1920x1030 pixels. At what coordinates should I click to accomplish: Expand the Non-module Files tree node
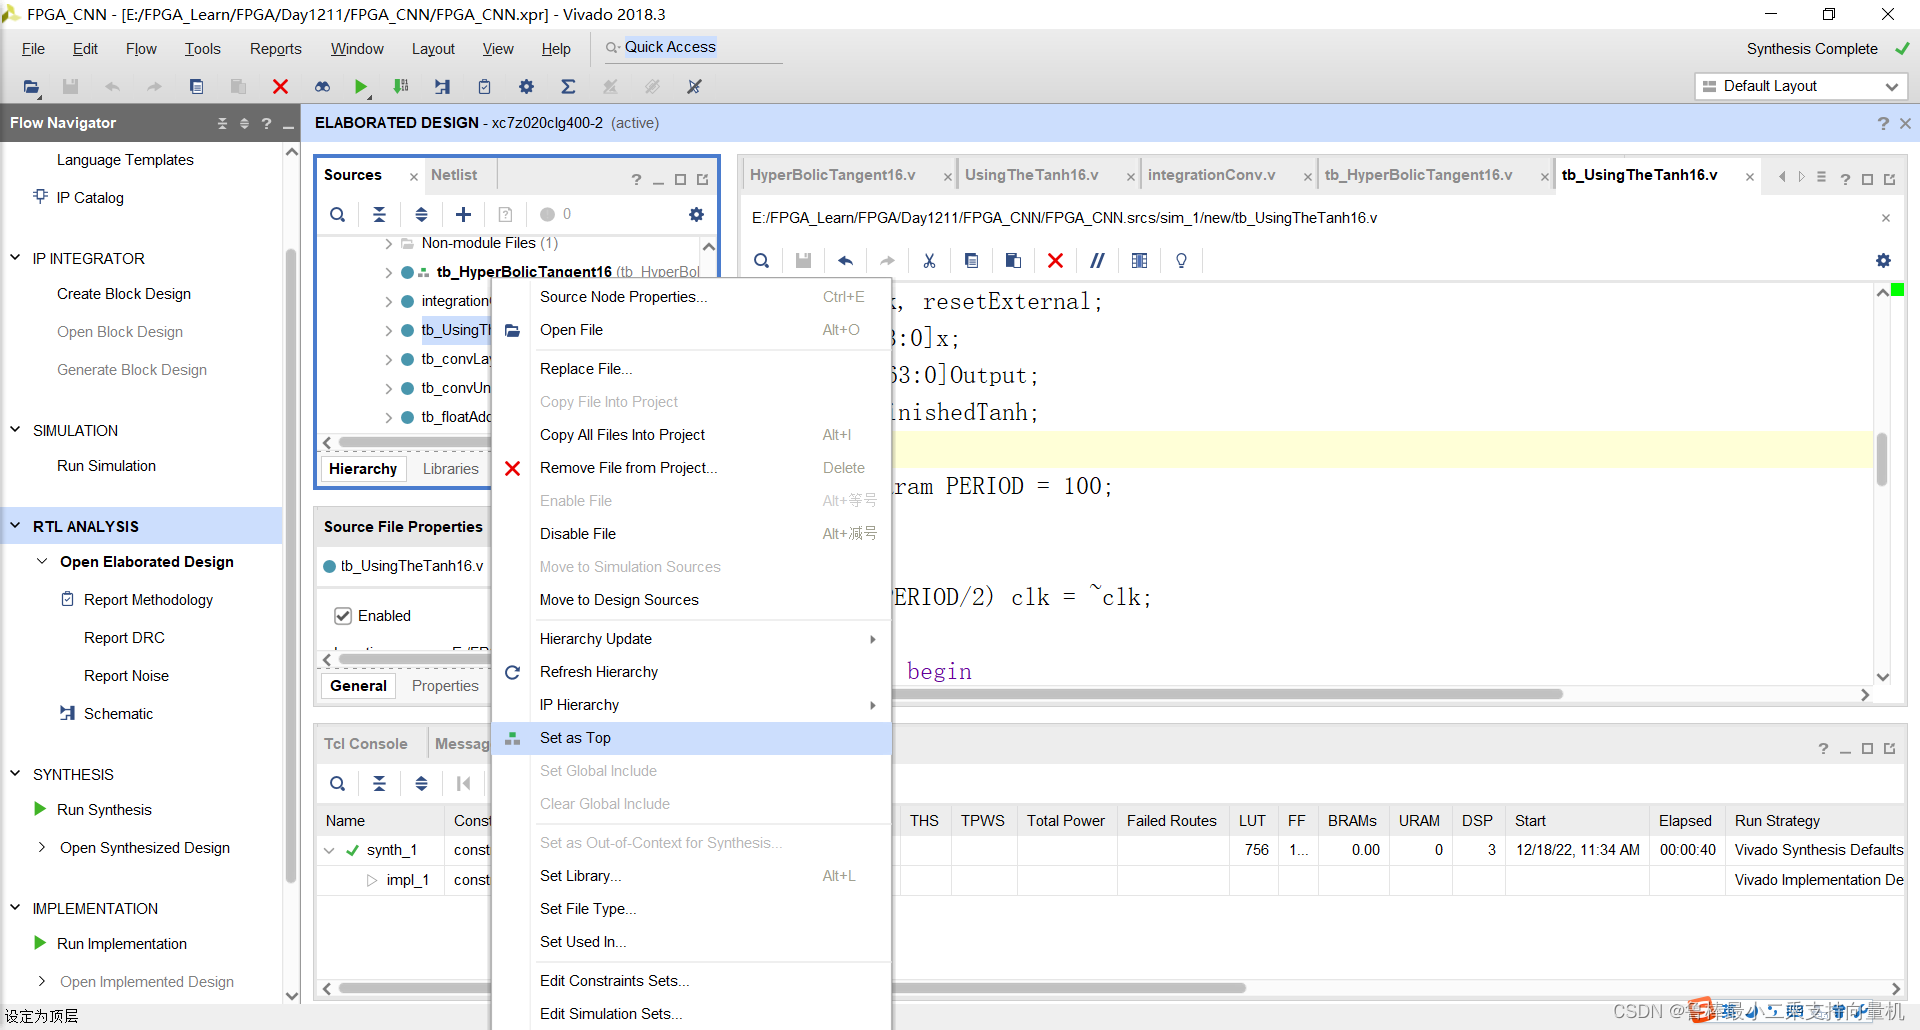click(x=388, y=243)
